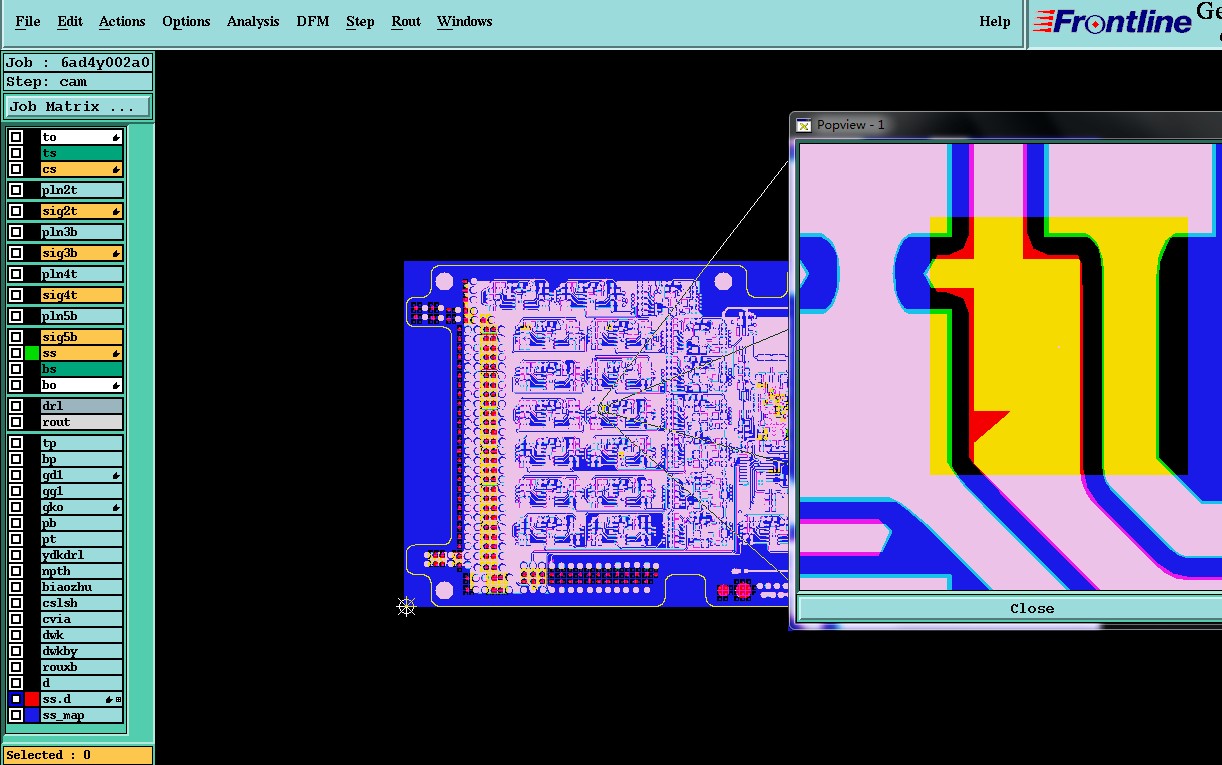
Task: Select the ydkdrl layer row
Action: pyautogui.click(x=82, y=555)
